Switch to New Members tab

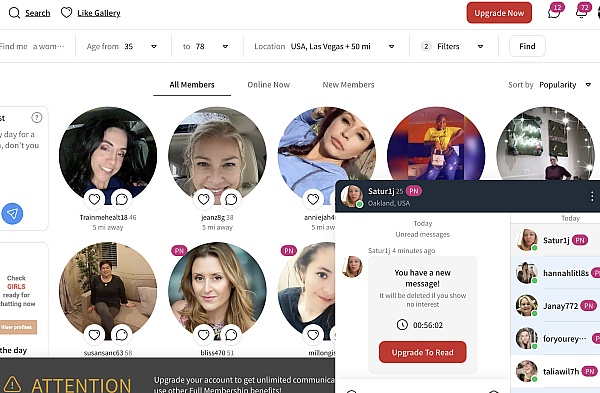[x=348, y=85]
